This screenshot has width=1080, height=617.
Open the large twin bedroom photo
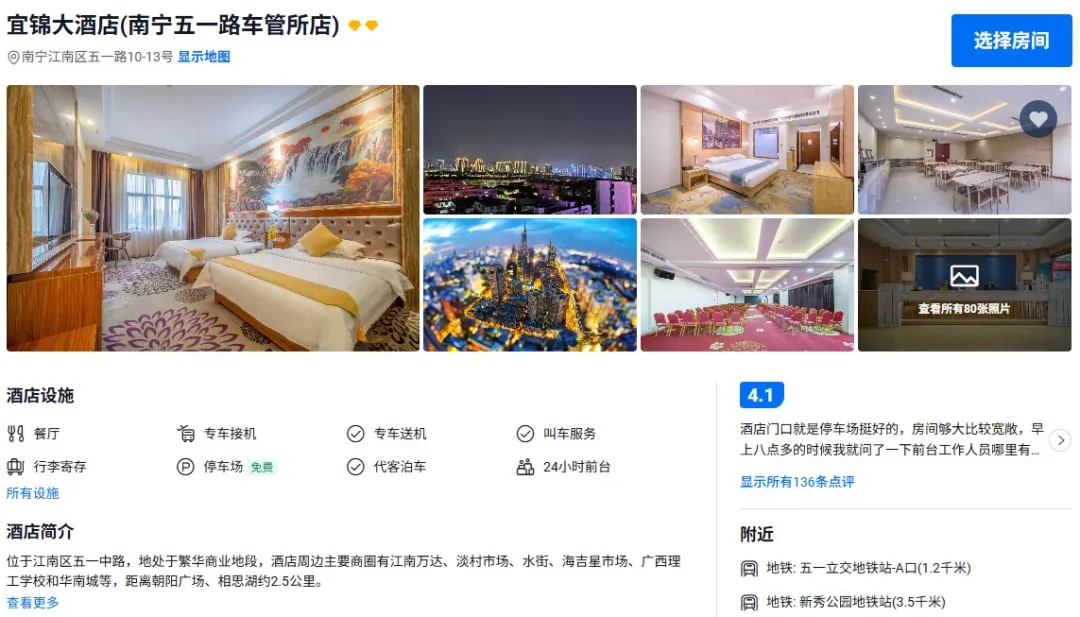coord(213,218)
